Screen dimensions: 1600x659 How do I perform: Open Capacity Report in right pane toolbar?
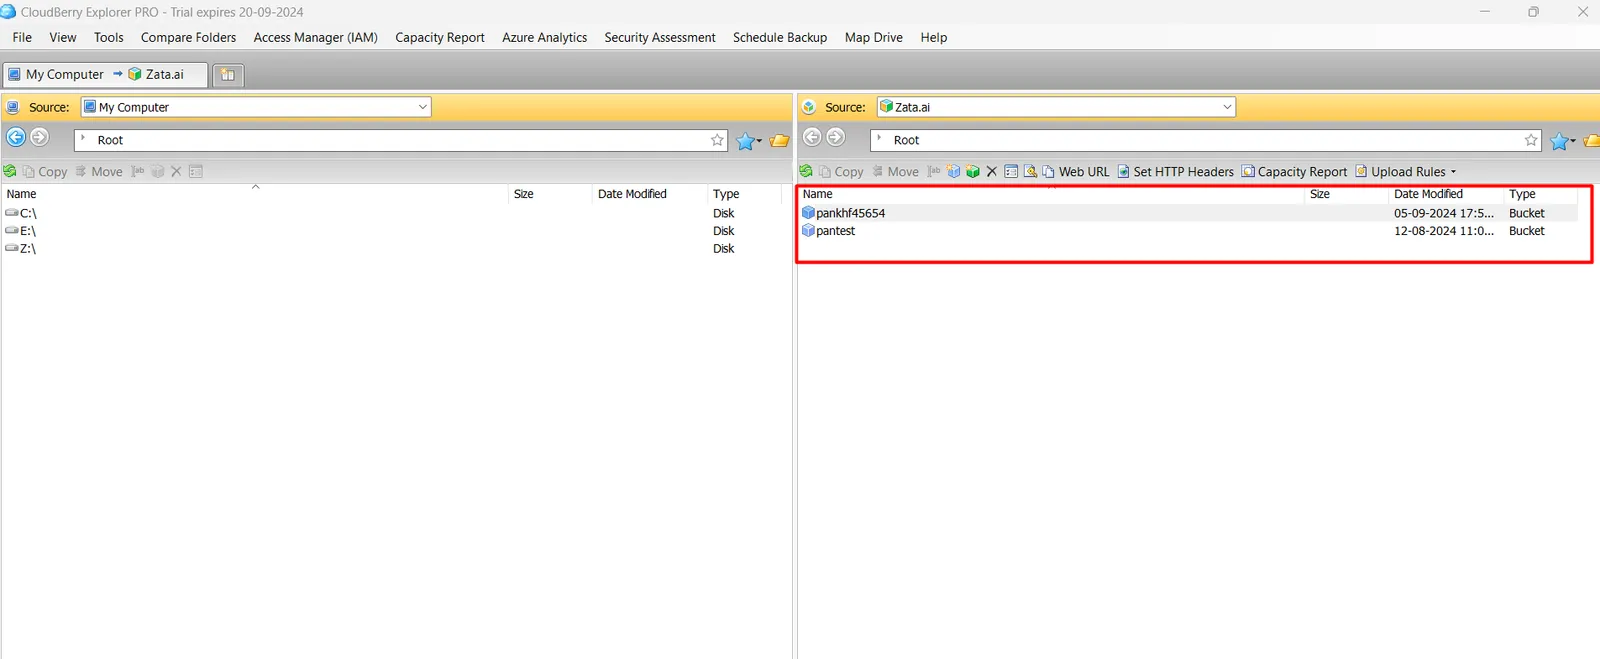(x=1295, y=172)
